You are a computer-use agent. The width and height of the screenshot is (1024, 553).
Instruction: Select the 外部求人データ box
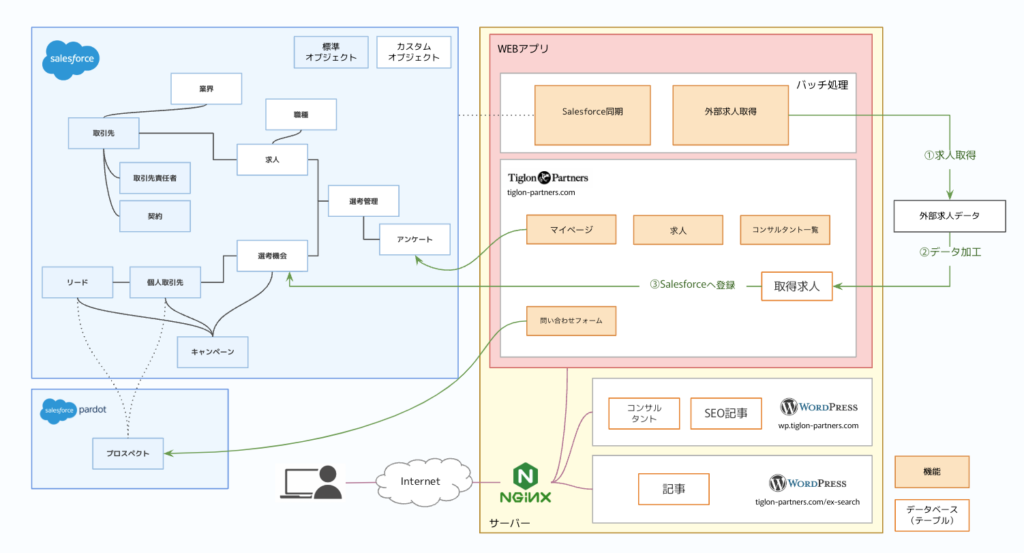950,216
